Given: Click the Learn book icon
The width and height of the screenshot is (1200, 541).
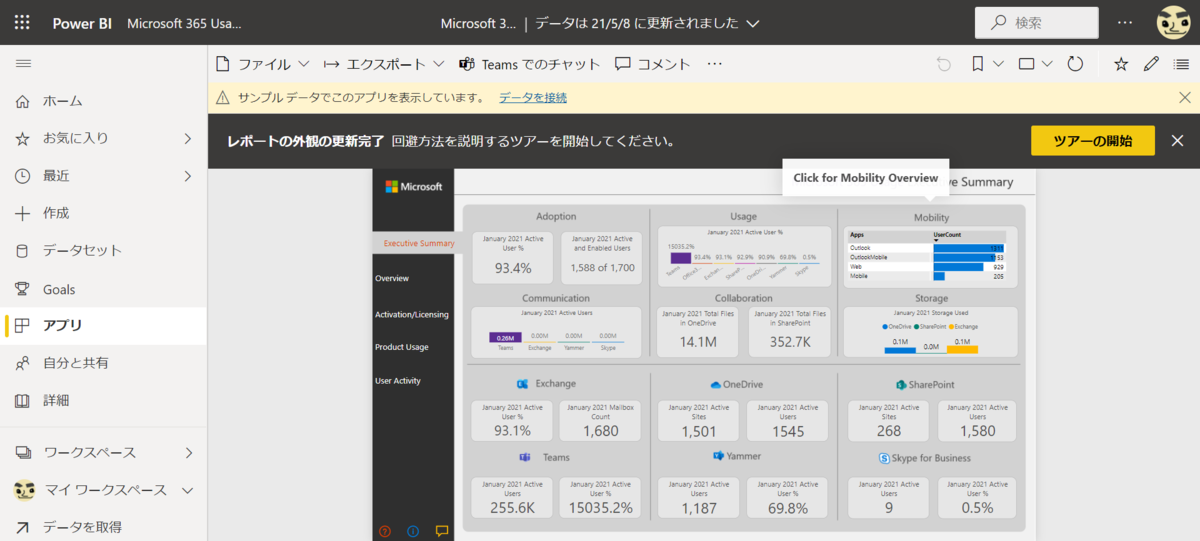Looking at the screenshot, I should click(x=23, y=400).
